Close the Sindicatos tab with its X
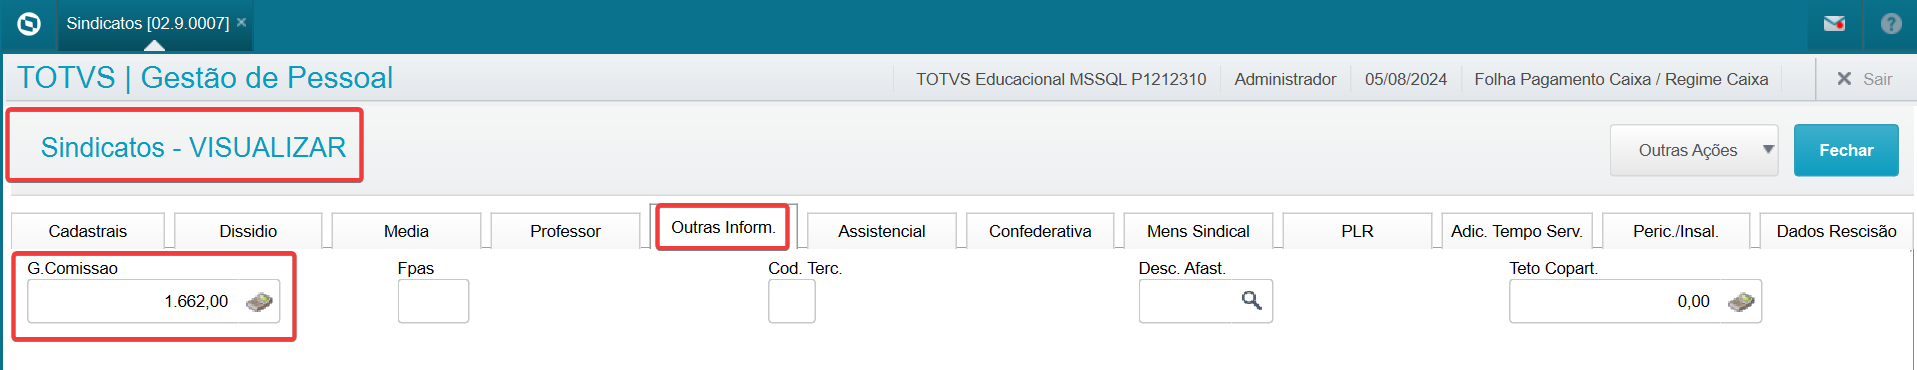This screenshot has width=1917, height=370. 241,22
